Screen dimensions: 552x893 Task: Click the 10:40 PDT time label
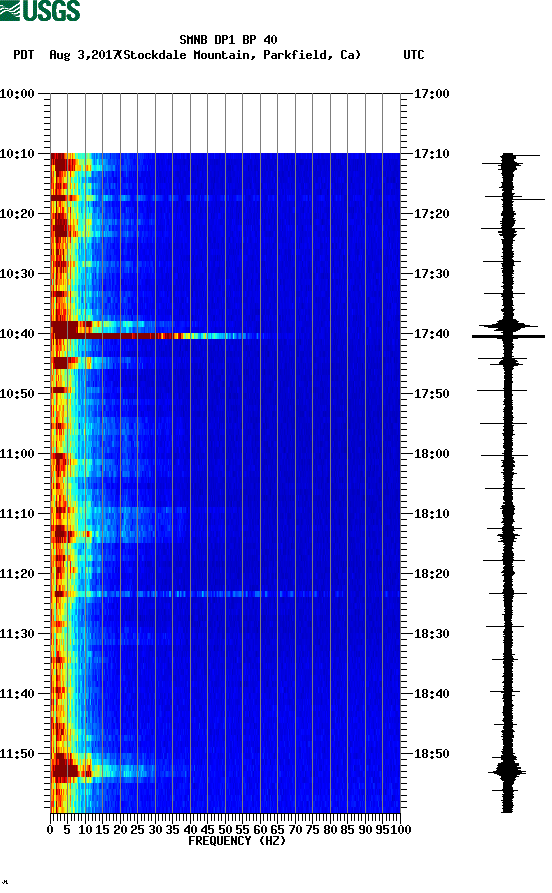(x=17, y=334)
